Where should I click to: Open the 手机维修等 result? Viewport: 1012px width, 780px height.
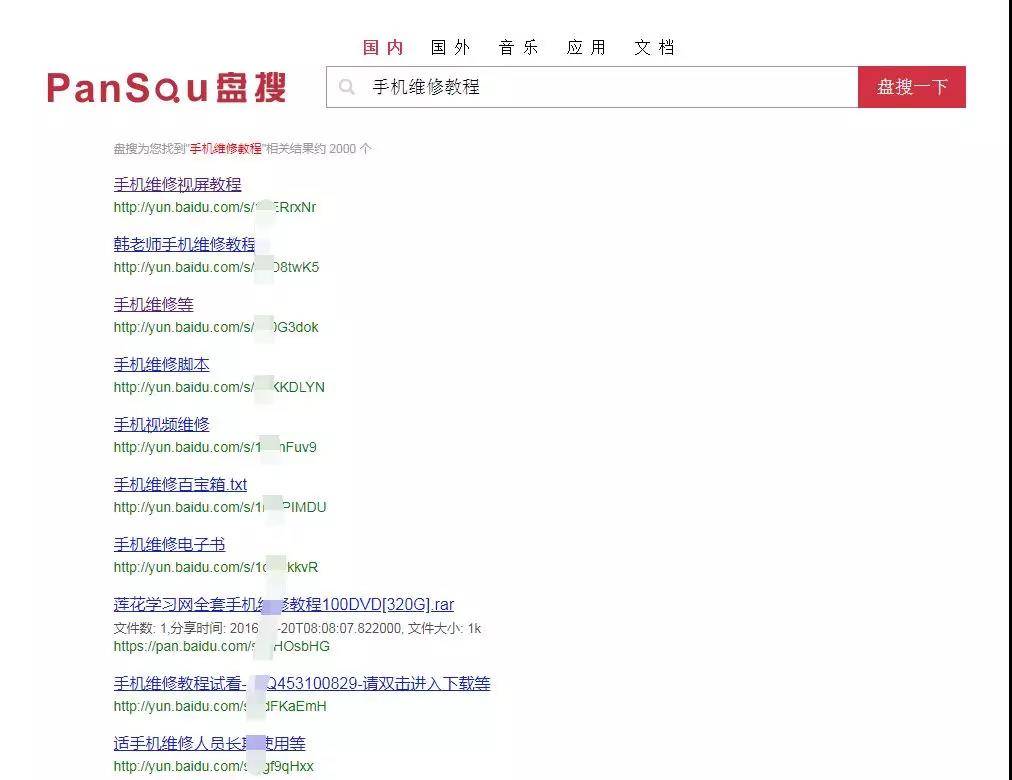click(154, 305)
